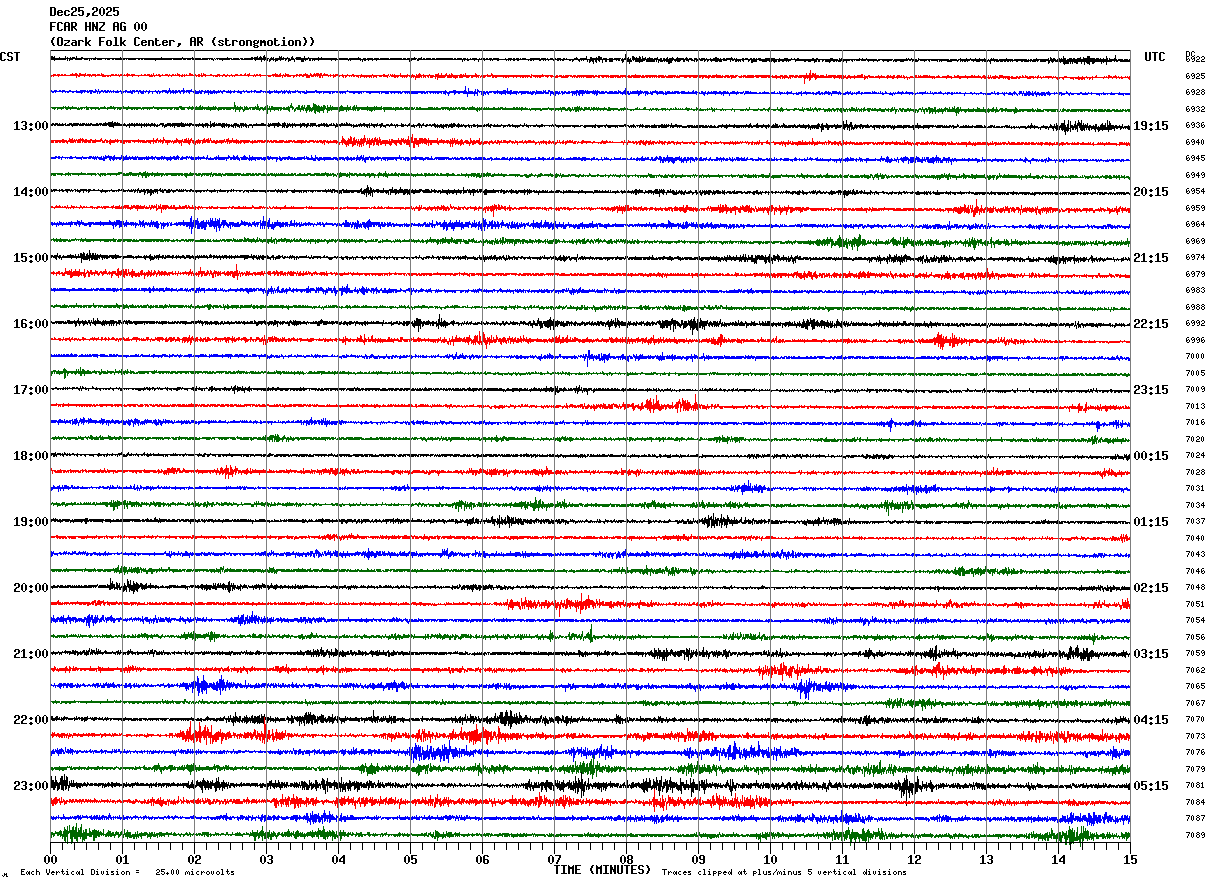Viewport: 1210px width, 886px height.
Task: Pick minute 00 on the time axis
Action: click(x=51, y=859)
